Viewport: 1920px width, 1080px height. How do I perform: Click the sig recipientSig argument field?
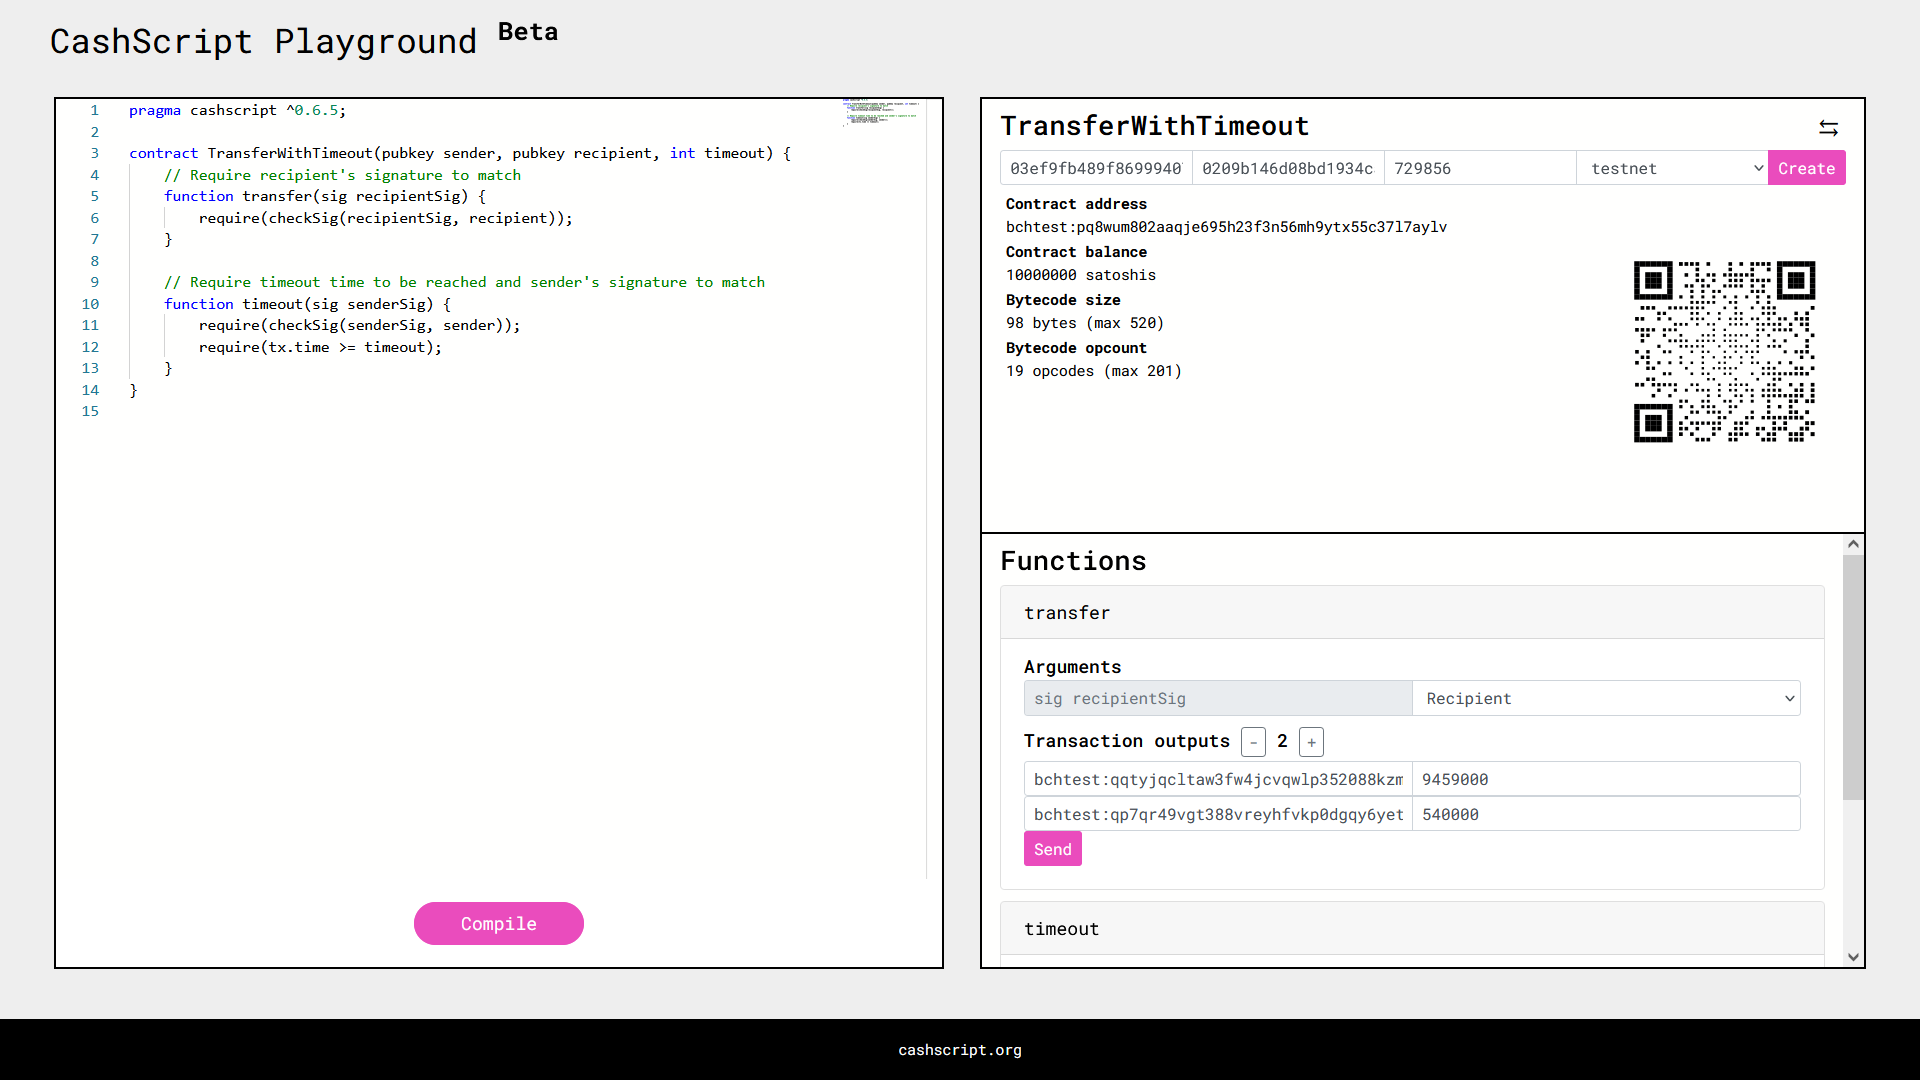tap(1218, 698)
